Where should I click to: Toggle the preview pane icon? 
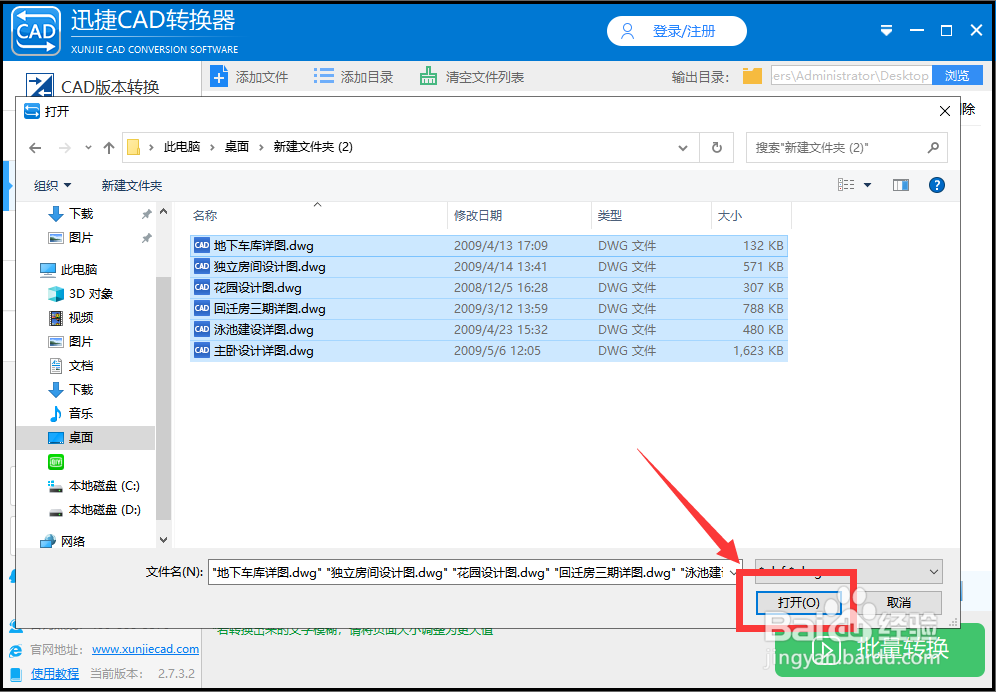click(901, 185)
